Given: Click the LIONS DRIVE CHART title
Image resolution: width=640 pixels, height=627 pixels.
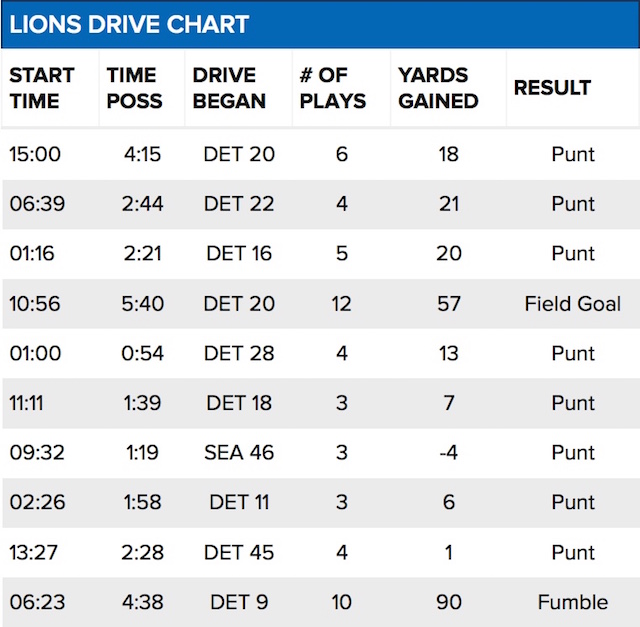Looking at the screenshot, I should click(130, 24).
